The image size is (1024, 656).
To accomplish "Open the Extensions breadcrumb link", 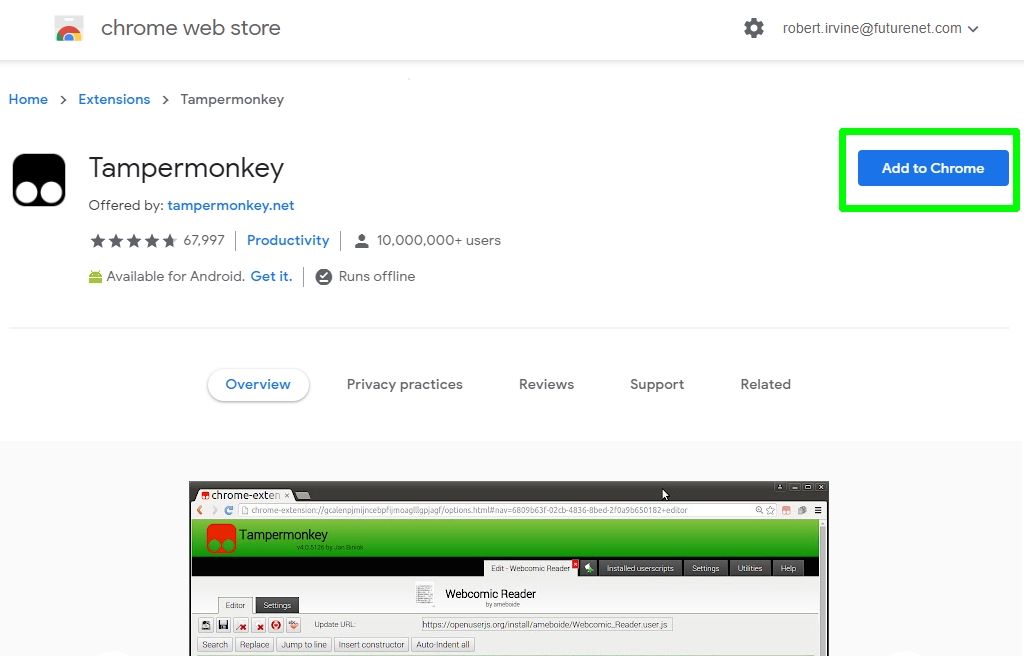I will [x=114, y=99].
